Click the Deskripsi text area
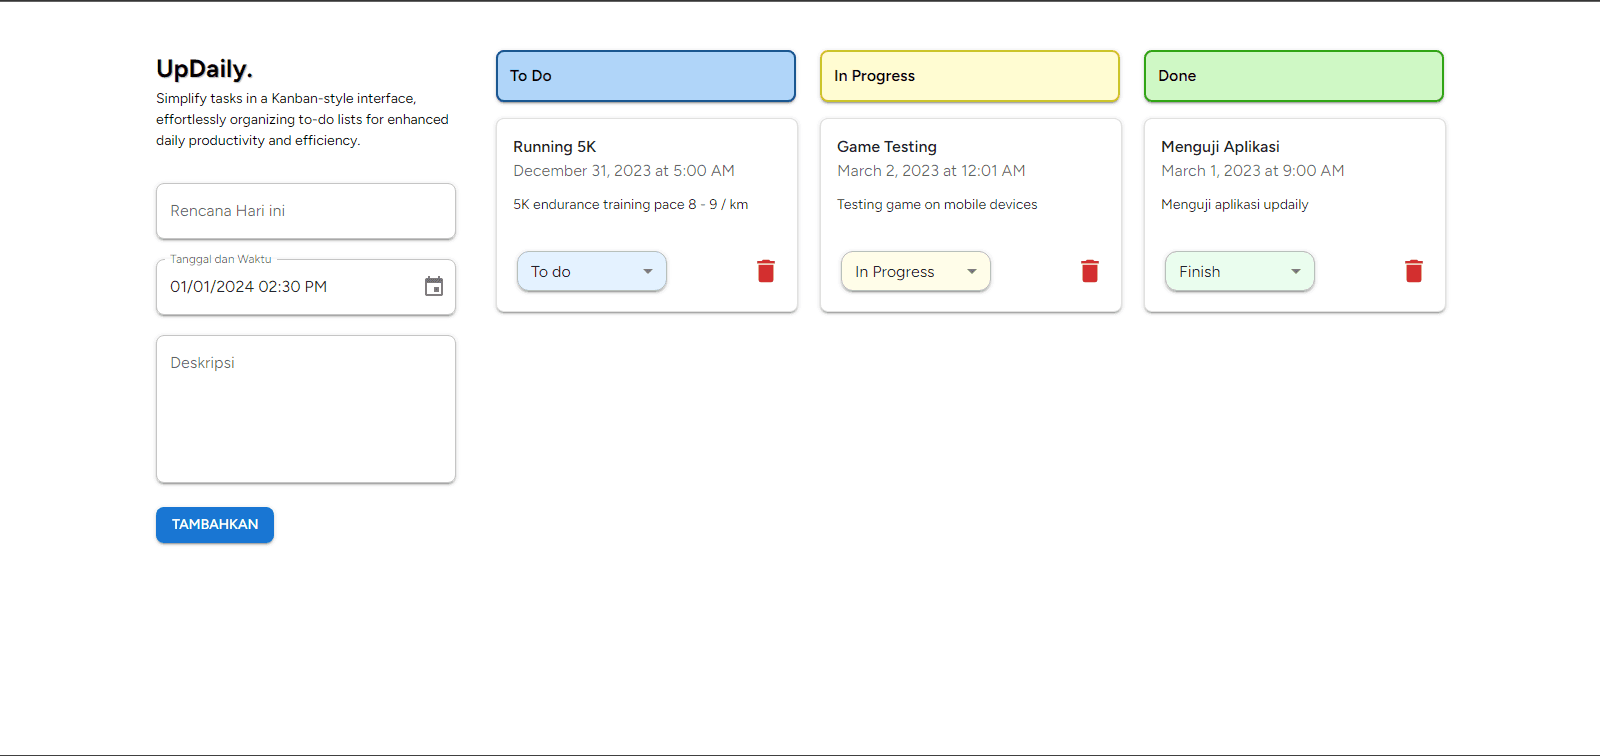The image size is (1600, 756). [306, 409]
